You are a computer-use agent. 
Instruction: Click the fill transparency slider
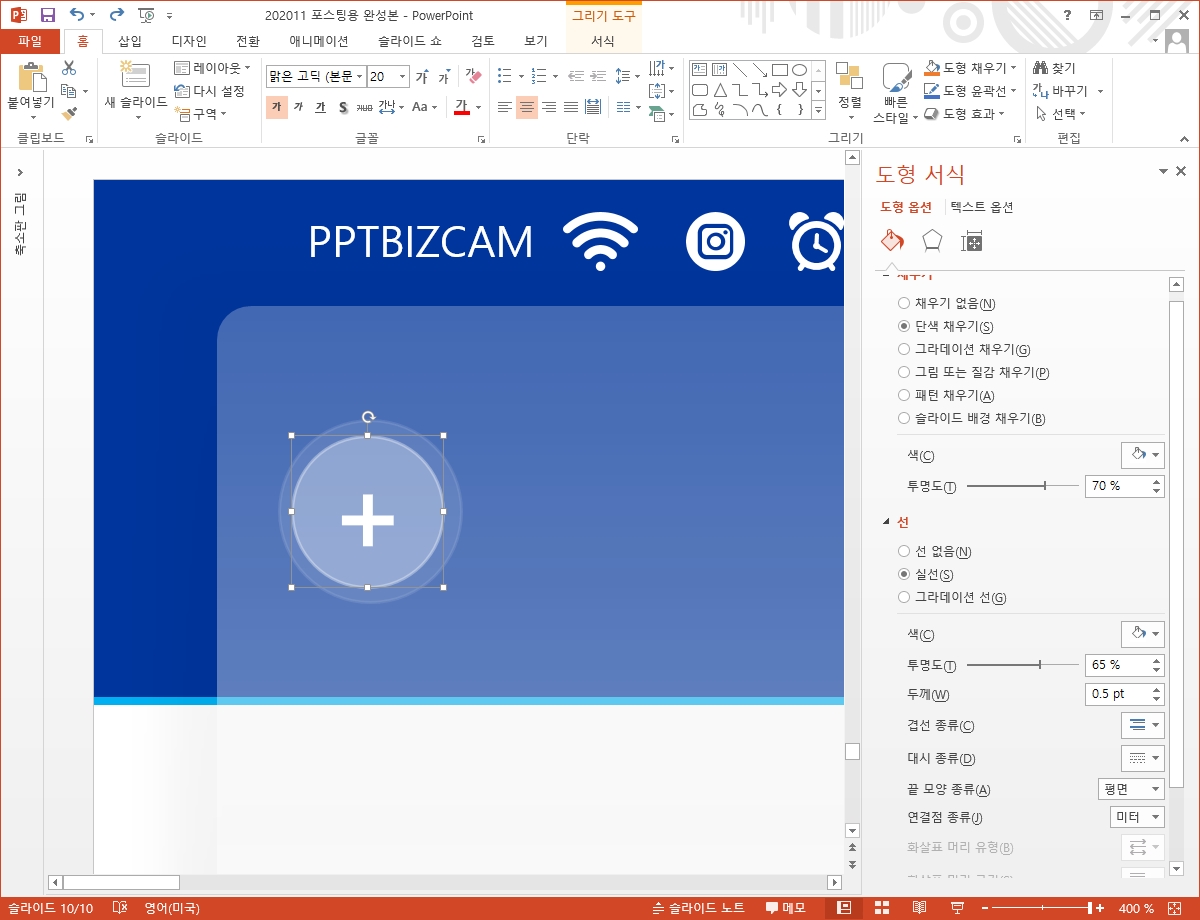click(x=1021, y=486)
